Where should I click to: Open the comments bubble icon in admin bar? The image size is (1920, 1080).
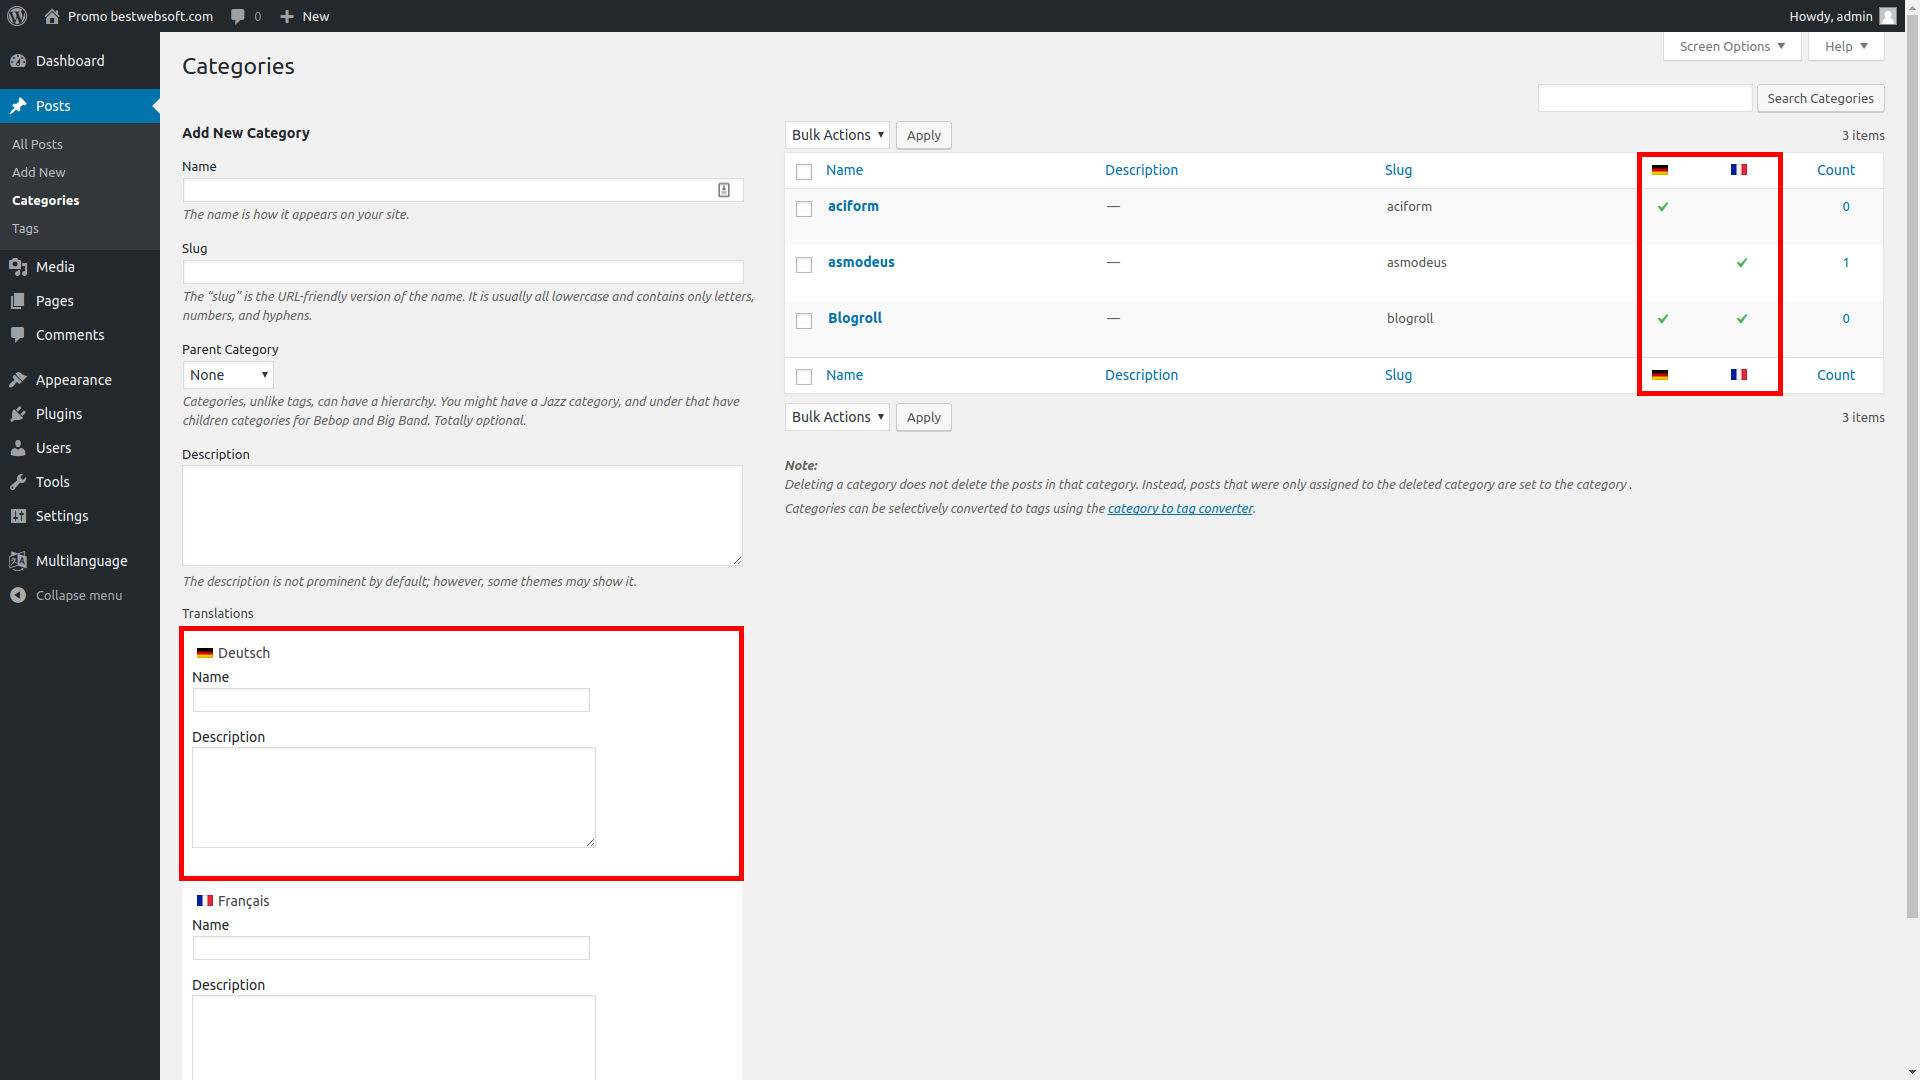(x=238, y=16)
